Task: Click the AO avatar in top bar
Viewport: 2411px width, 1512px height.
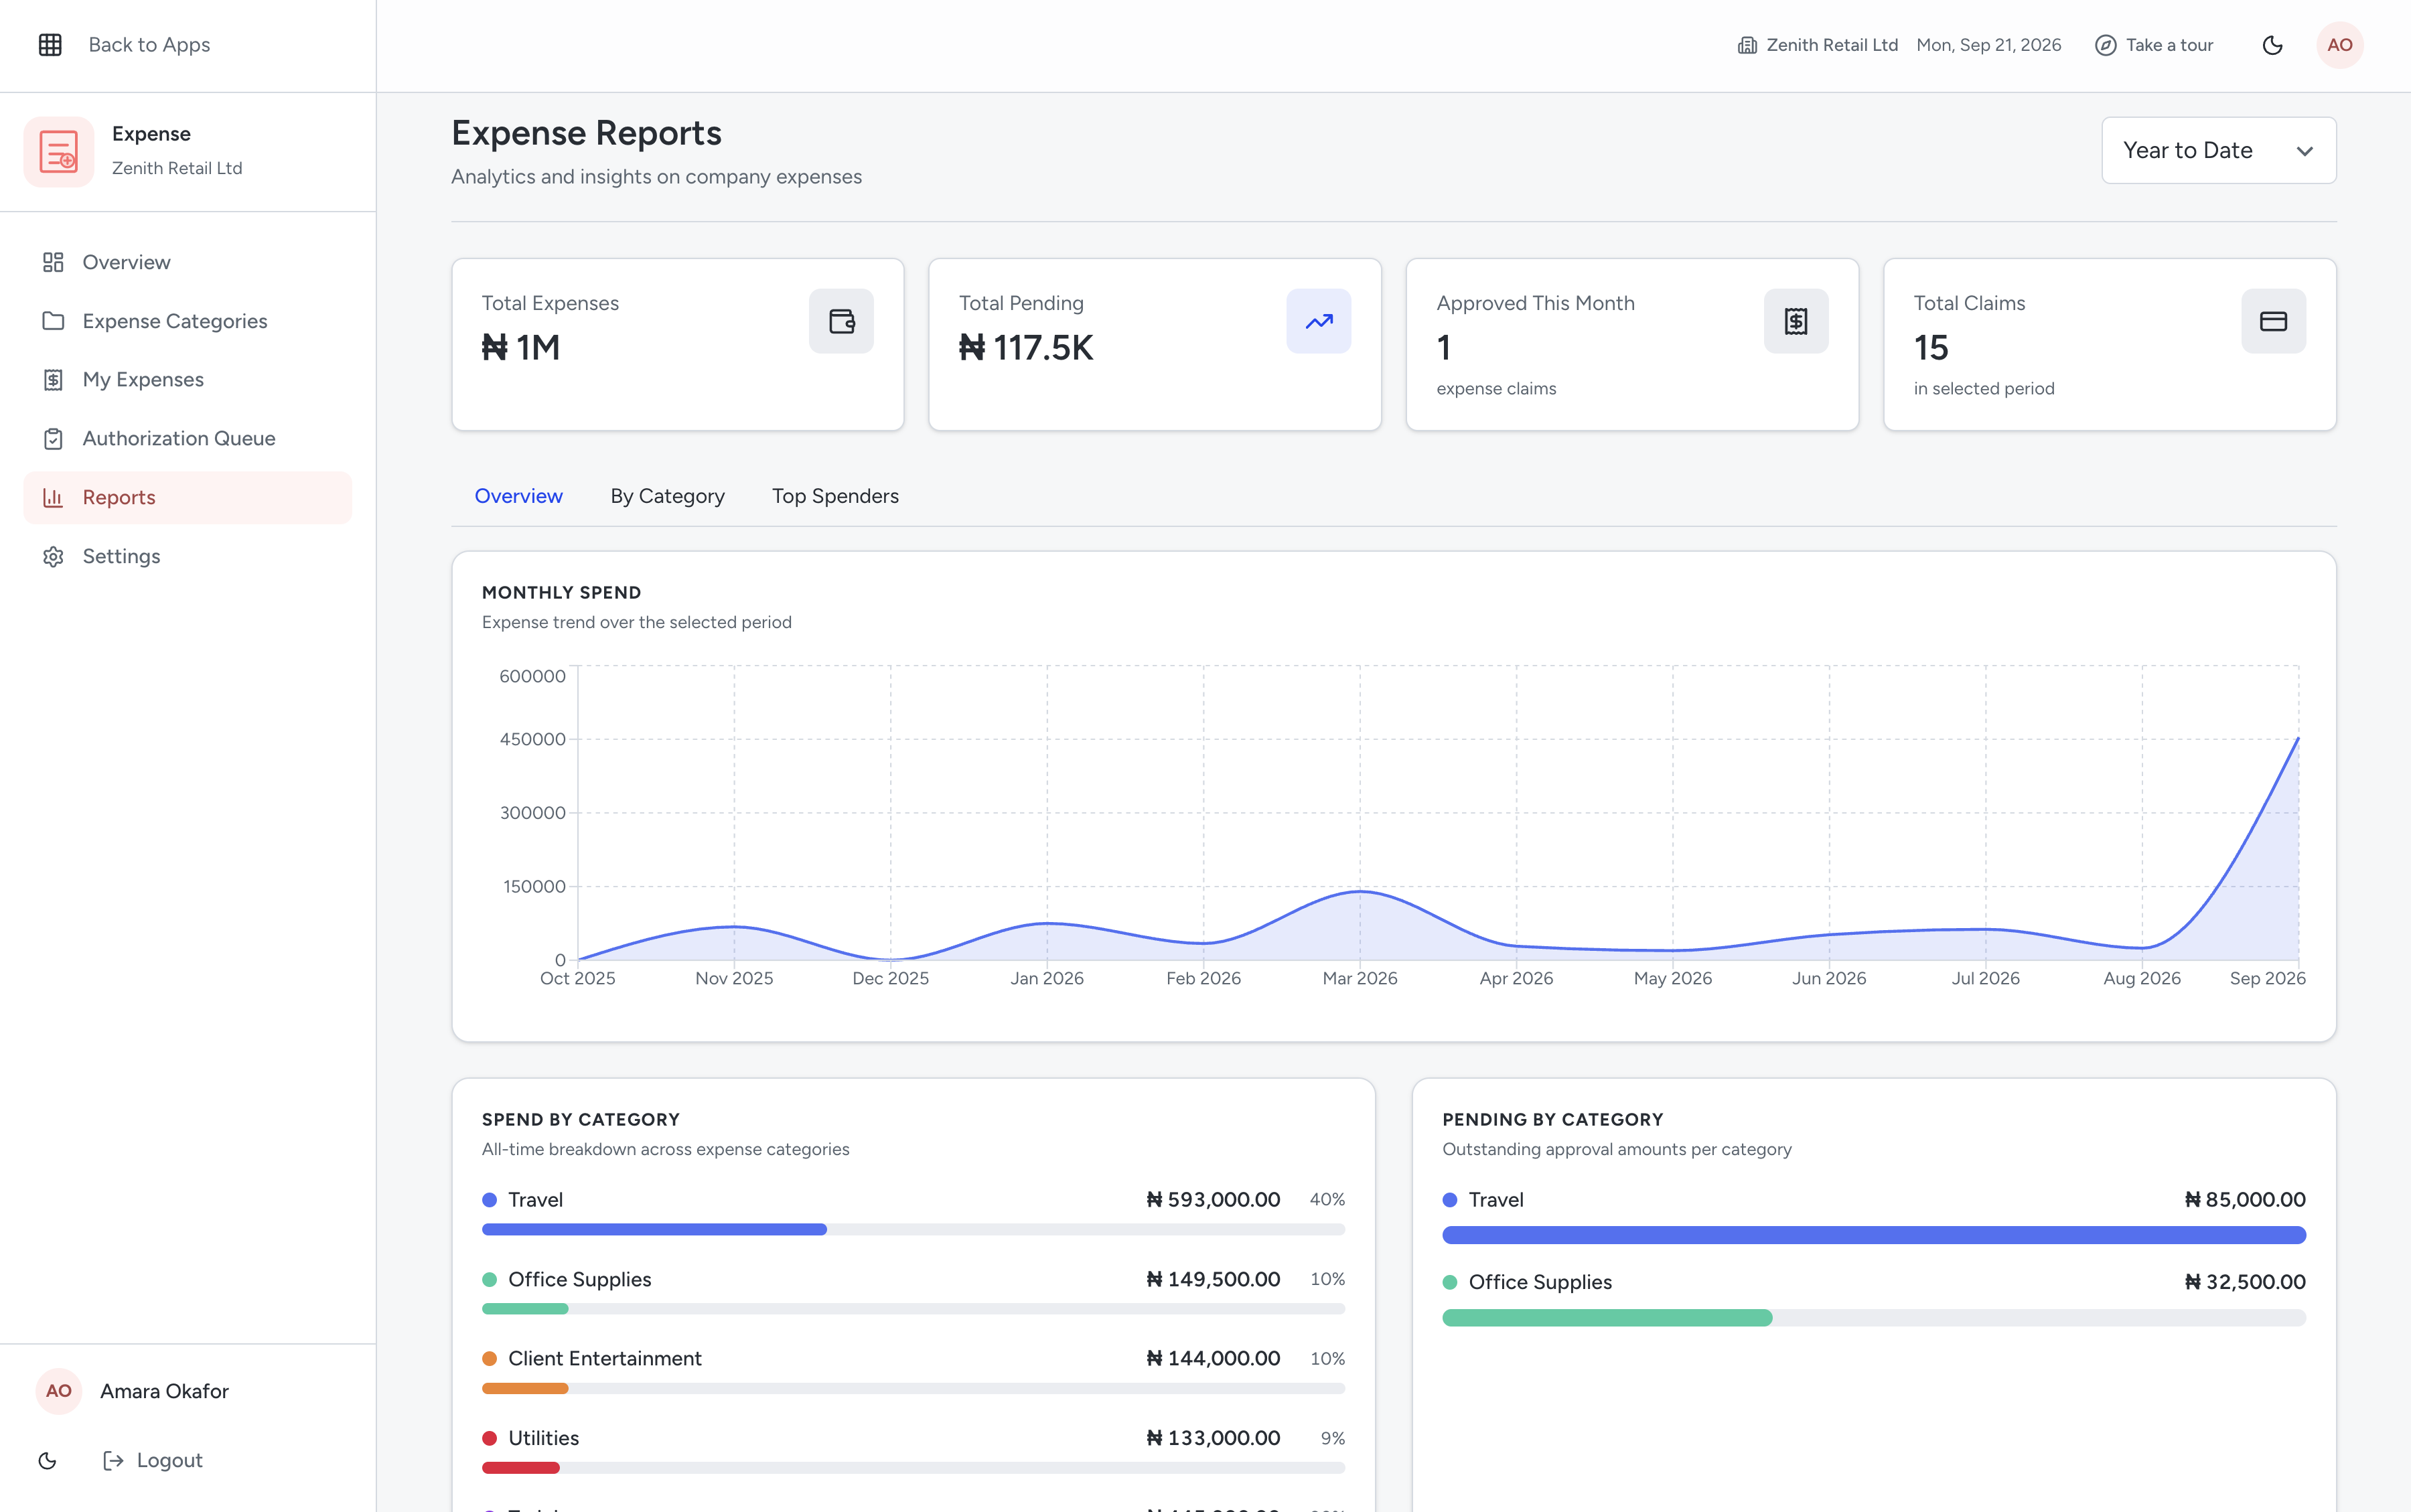Action: pyautogui.click(x=2339, y=45)
